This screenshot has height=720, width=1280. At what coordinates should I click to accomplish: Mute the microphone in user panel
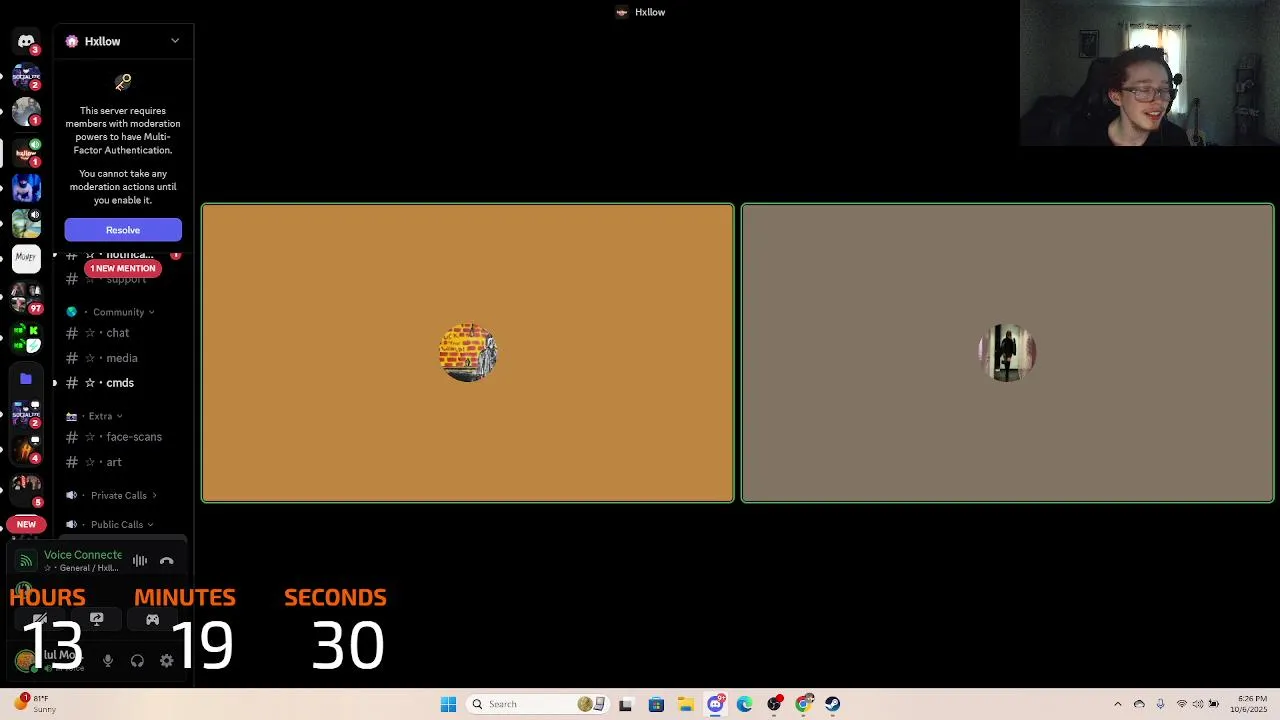(x=108, y=661)
